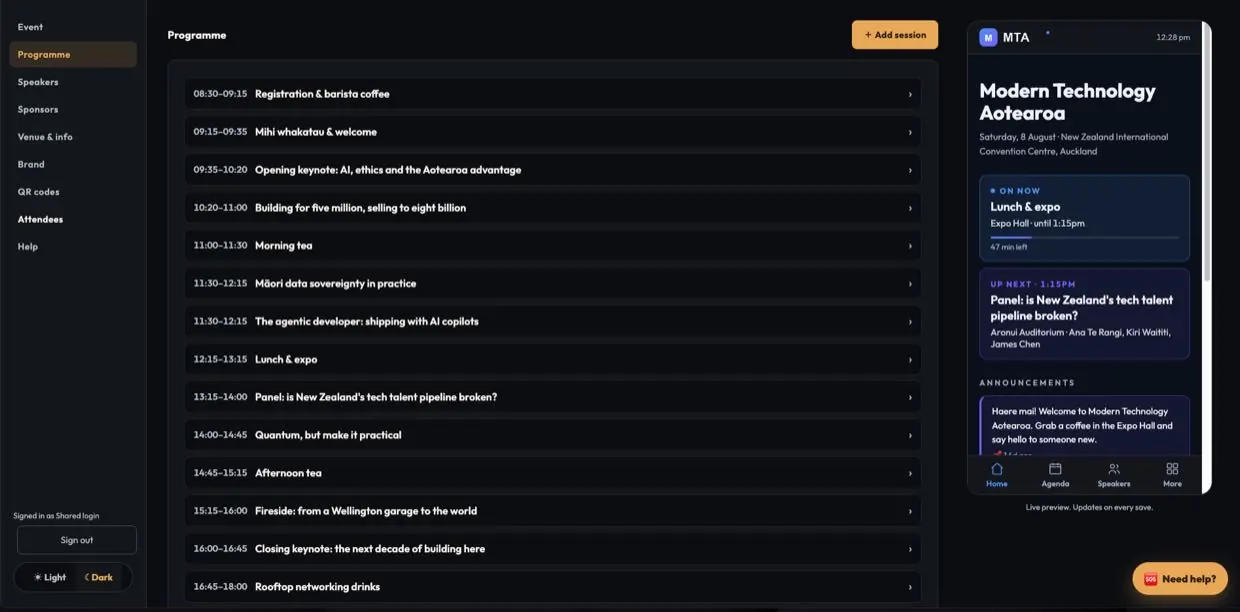The image size is (1240, 612).
Task: Open the On Now Lunch & expo card
Action: [x=1085, y=218]
